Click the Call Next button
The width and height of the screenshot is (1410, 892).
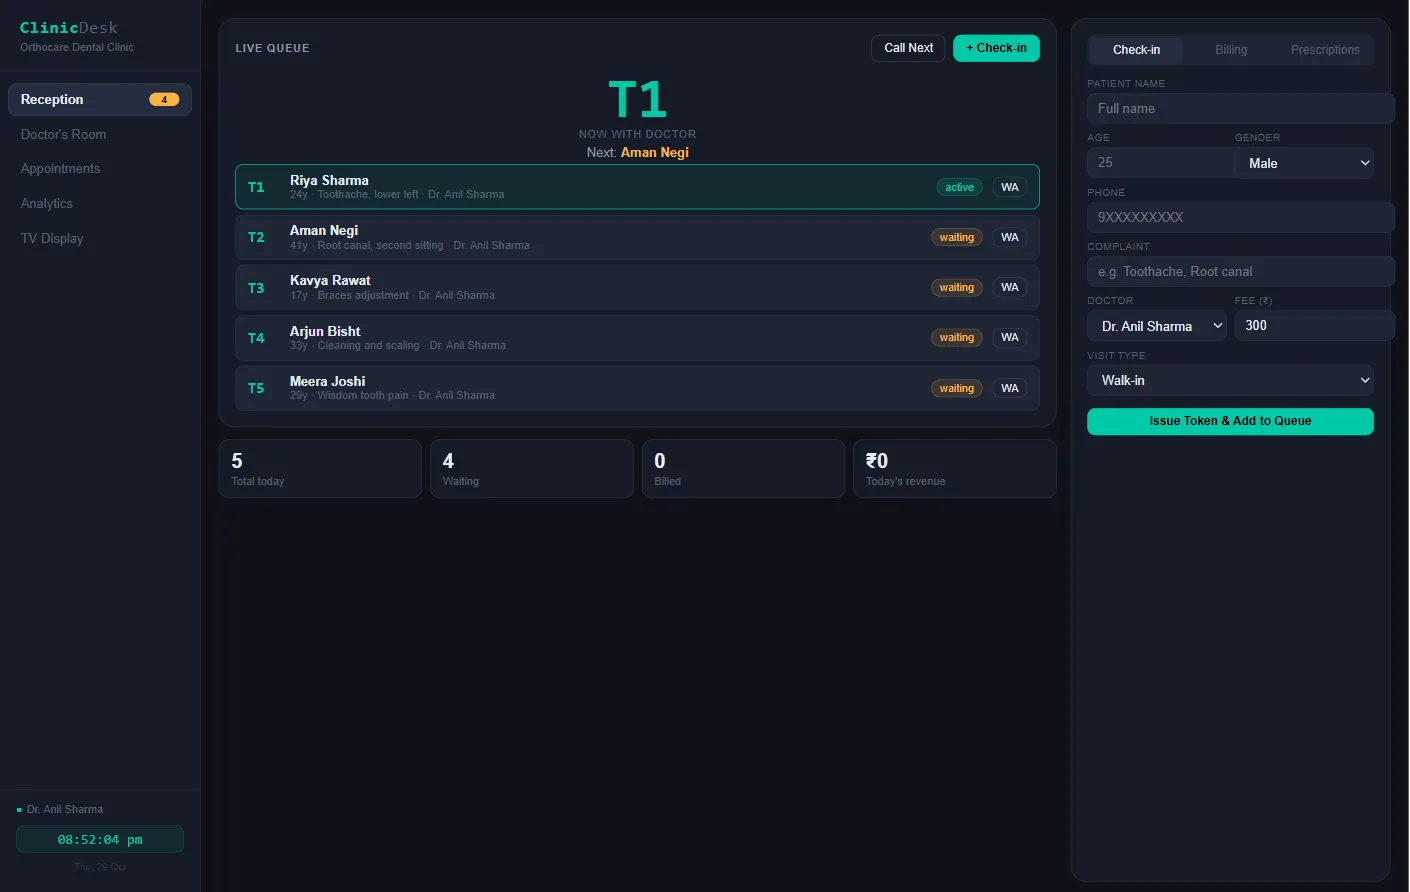click(908, 48)
